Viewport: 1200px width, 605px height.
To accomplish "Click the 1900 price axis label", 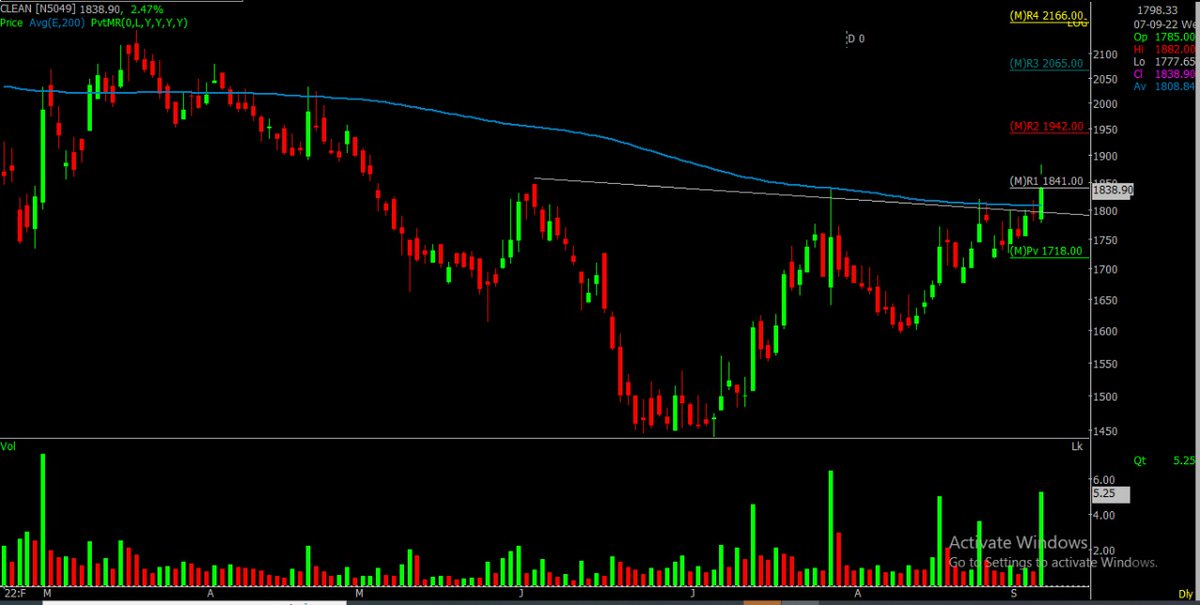I will (x=1105, y=157).
